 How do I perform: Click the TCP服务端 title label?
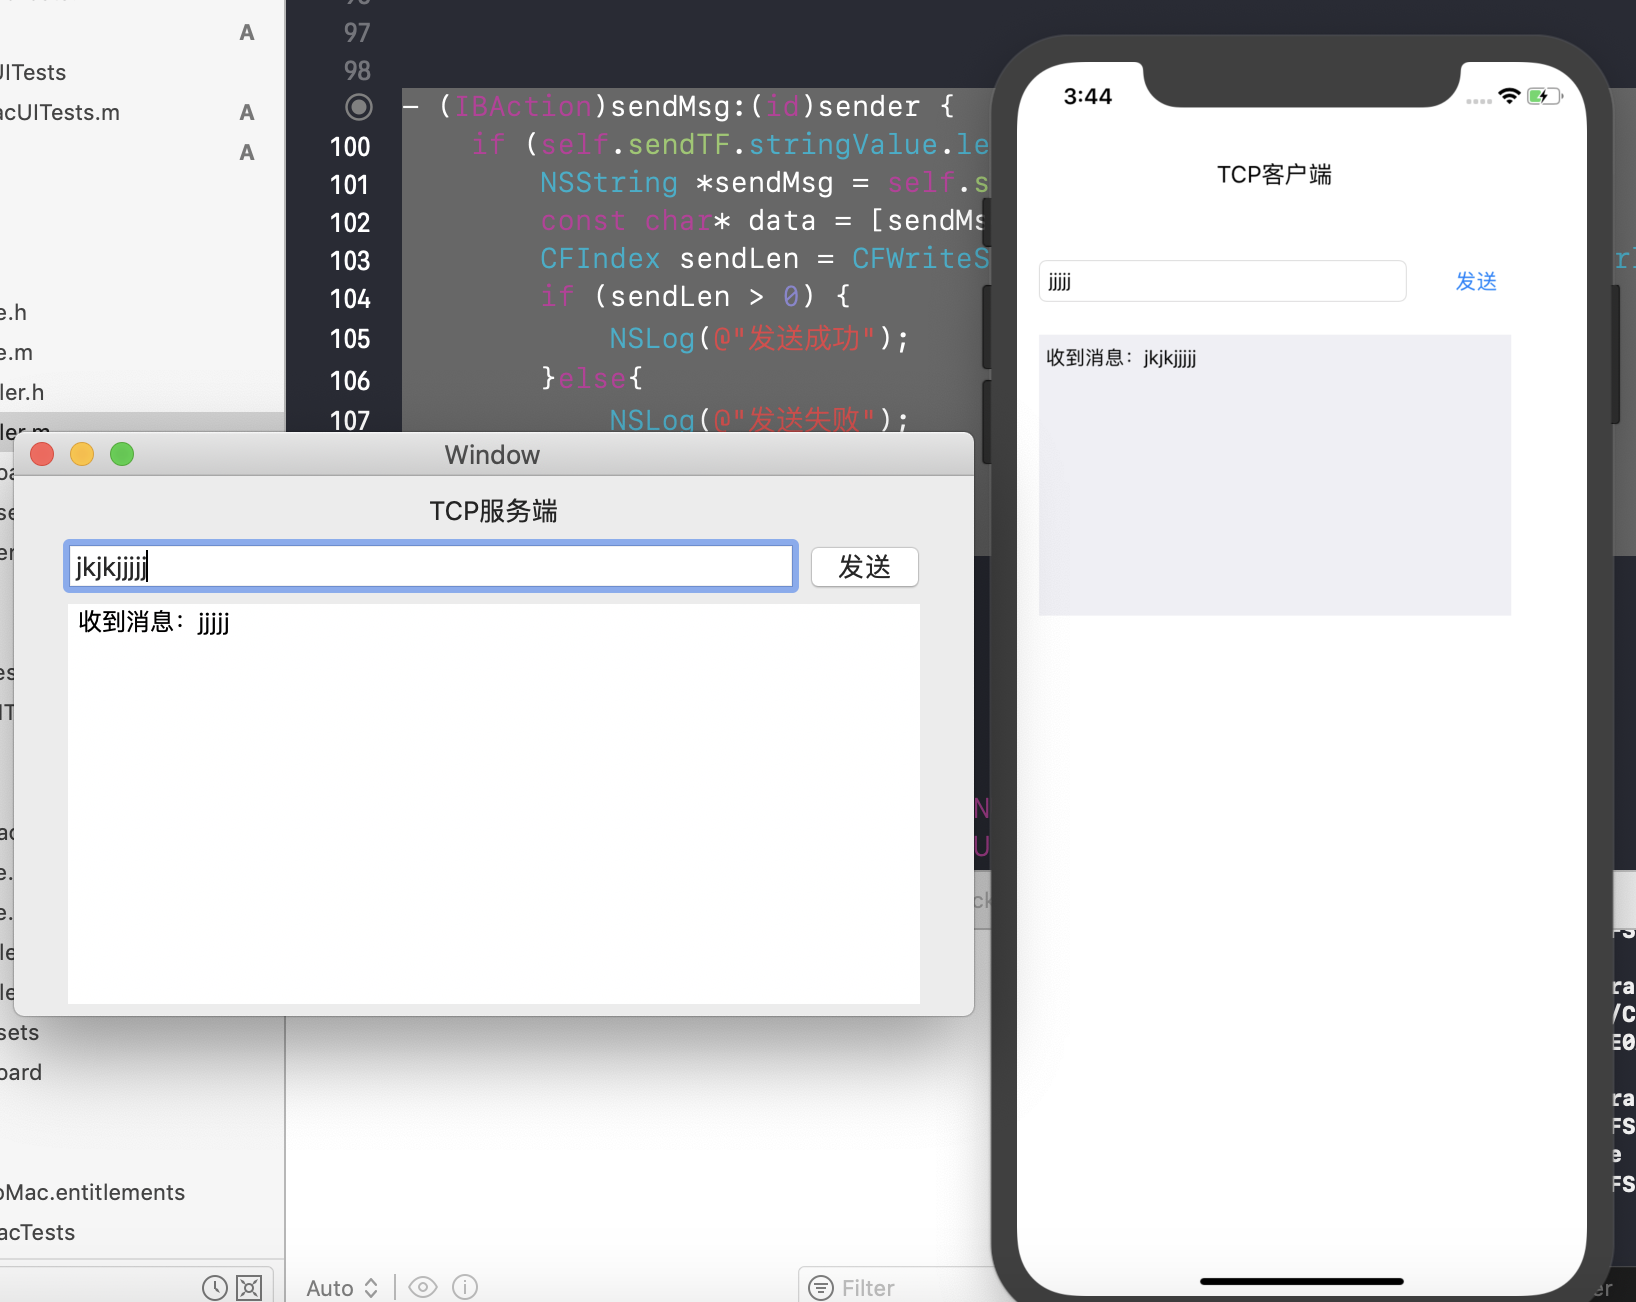pos(493,511)
